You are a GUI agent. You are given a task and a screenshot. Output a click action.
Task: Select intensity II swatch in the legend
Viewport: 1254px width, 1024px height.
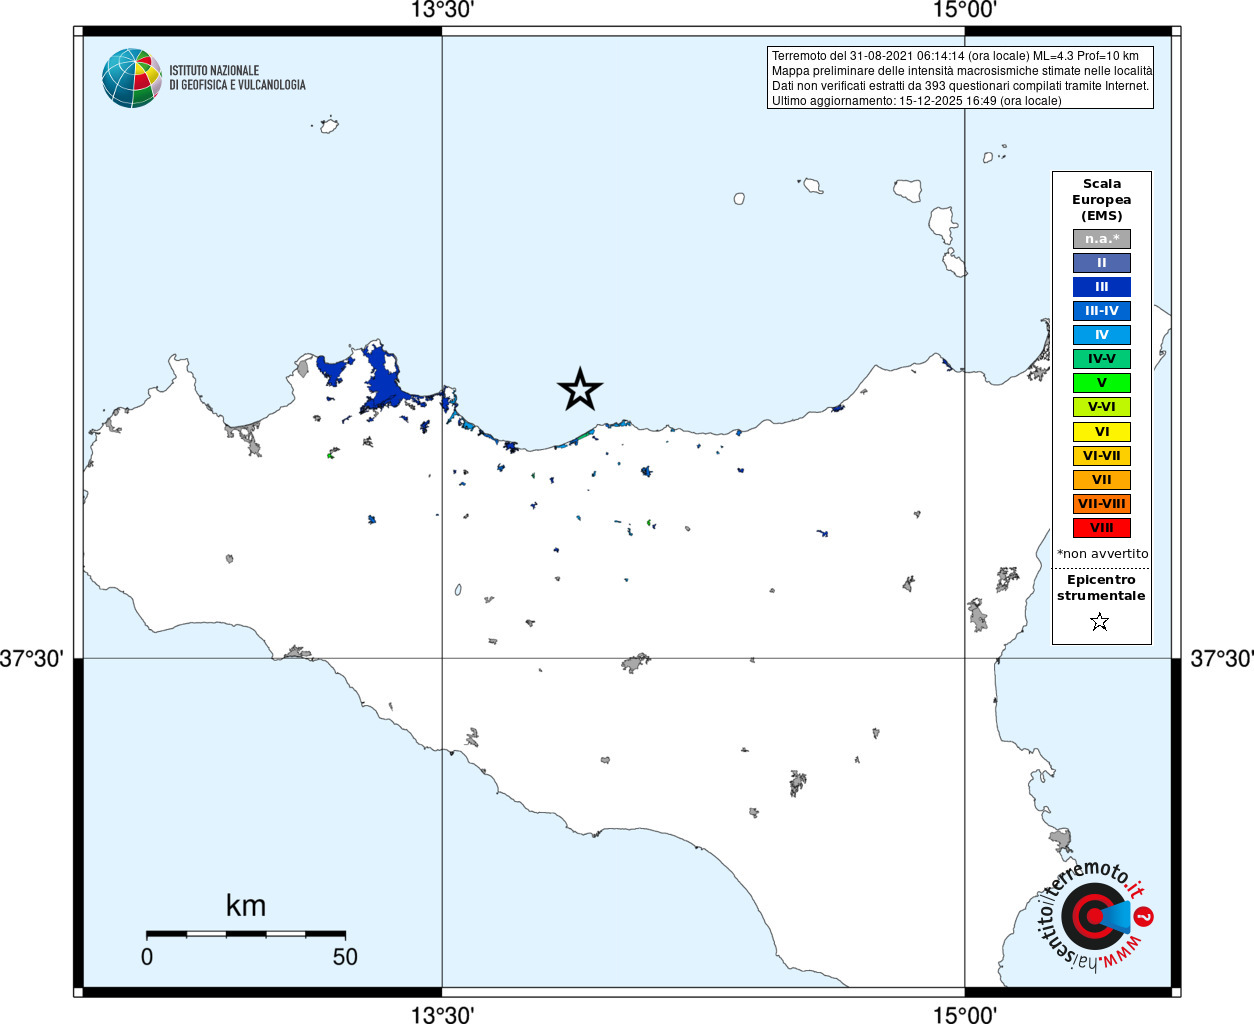pyautogui.click(x=1102, y=263)
